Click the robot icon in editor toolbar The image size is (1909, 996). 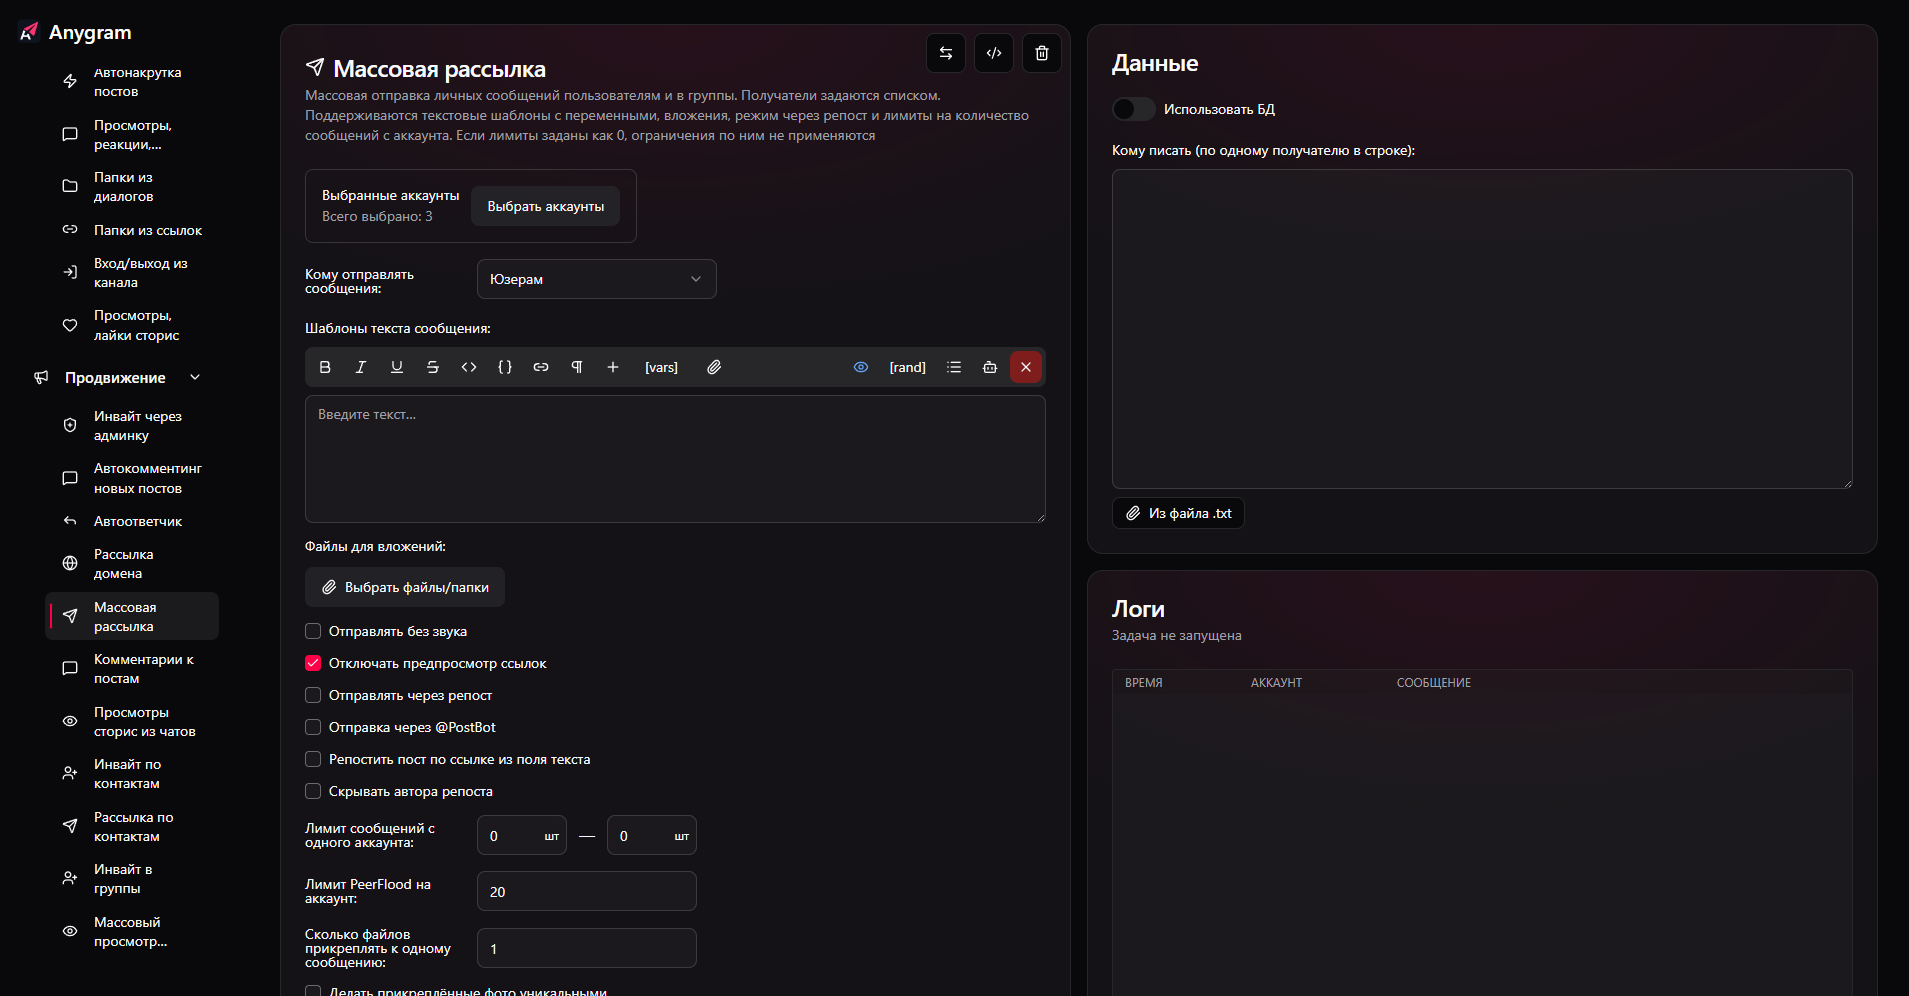[x=990, y=367]
